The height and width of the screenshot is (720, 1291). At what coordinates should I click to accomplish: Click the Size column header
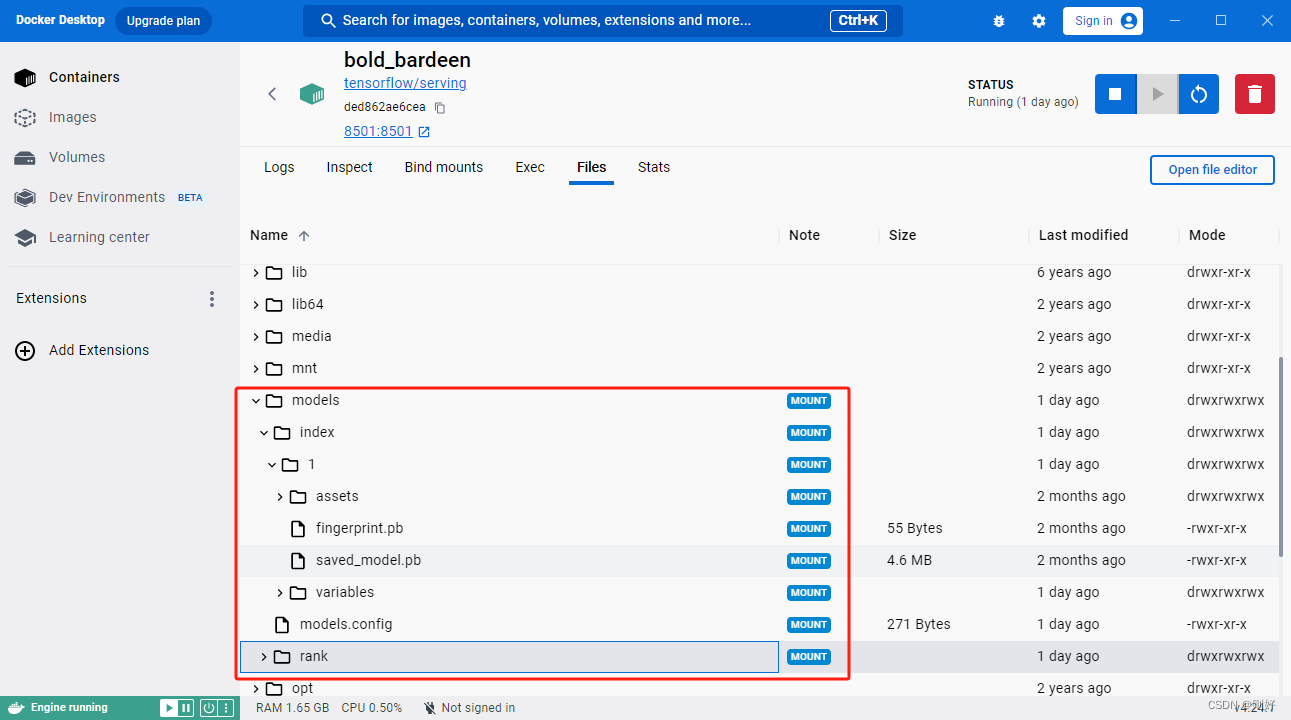(x=902, y=235)
